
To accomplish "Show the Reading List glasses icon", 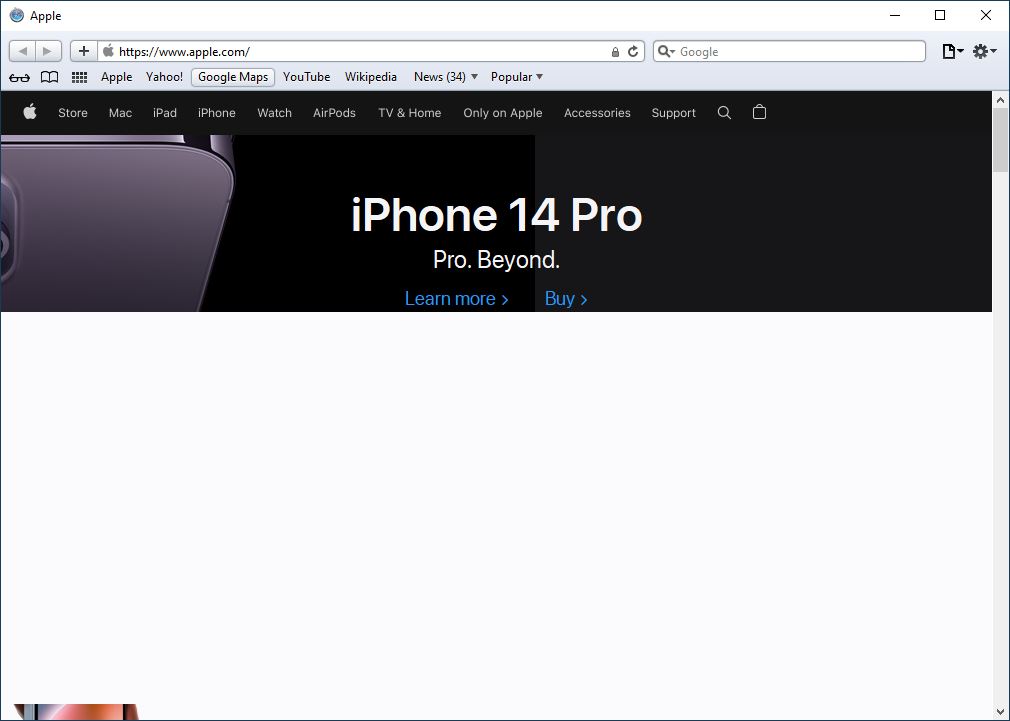I will pyautogui.click(x=19, y=77).
